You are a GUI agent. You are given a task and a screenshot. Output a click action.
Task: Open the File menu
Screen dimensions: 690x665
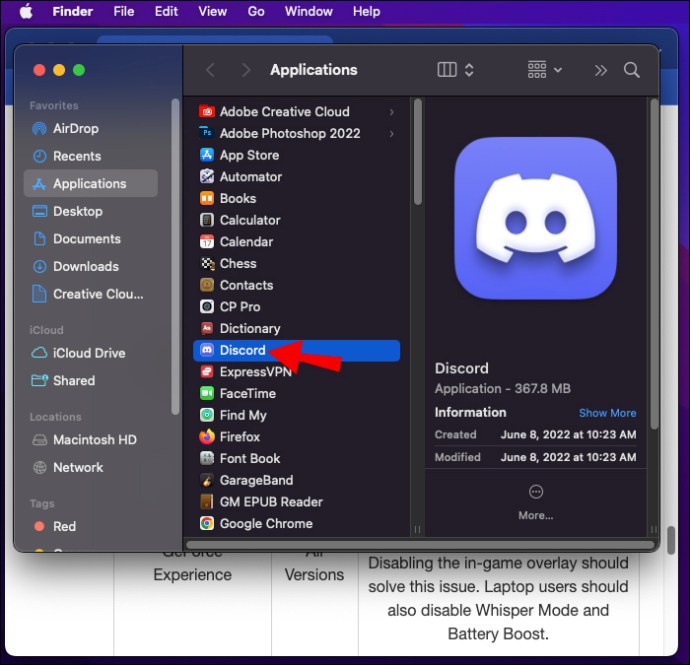pyautogui.click(x=124, y=11)
